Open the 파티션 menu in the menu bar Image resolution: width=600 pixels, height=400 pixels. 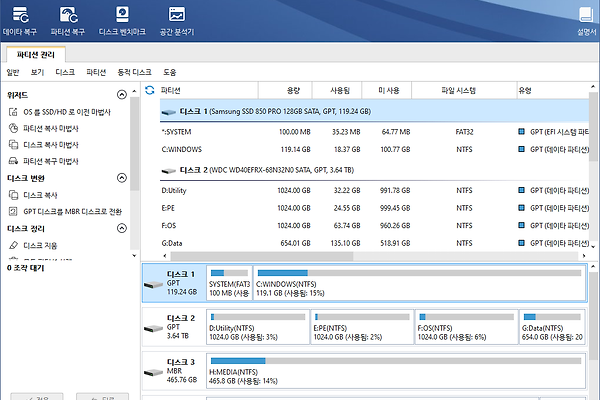pyautogui.click(x=96, y=72)
